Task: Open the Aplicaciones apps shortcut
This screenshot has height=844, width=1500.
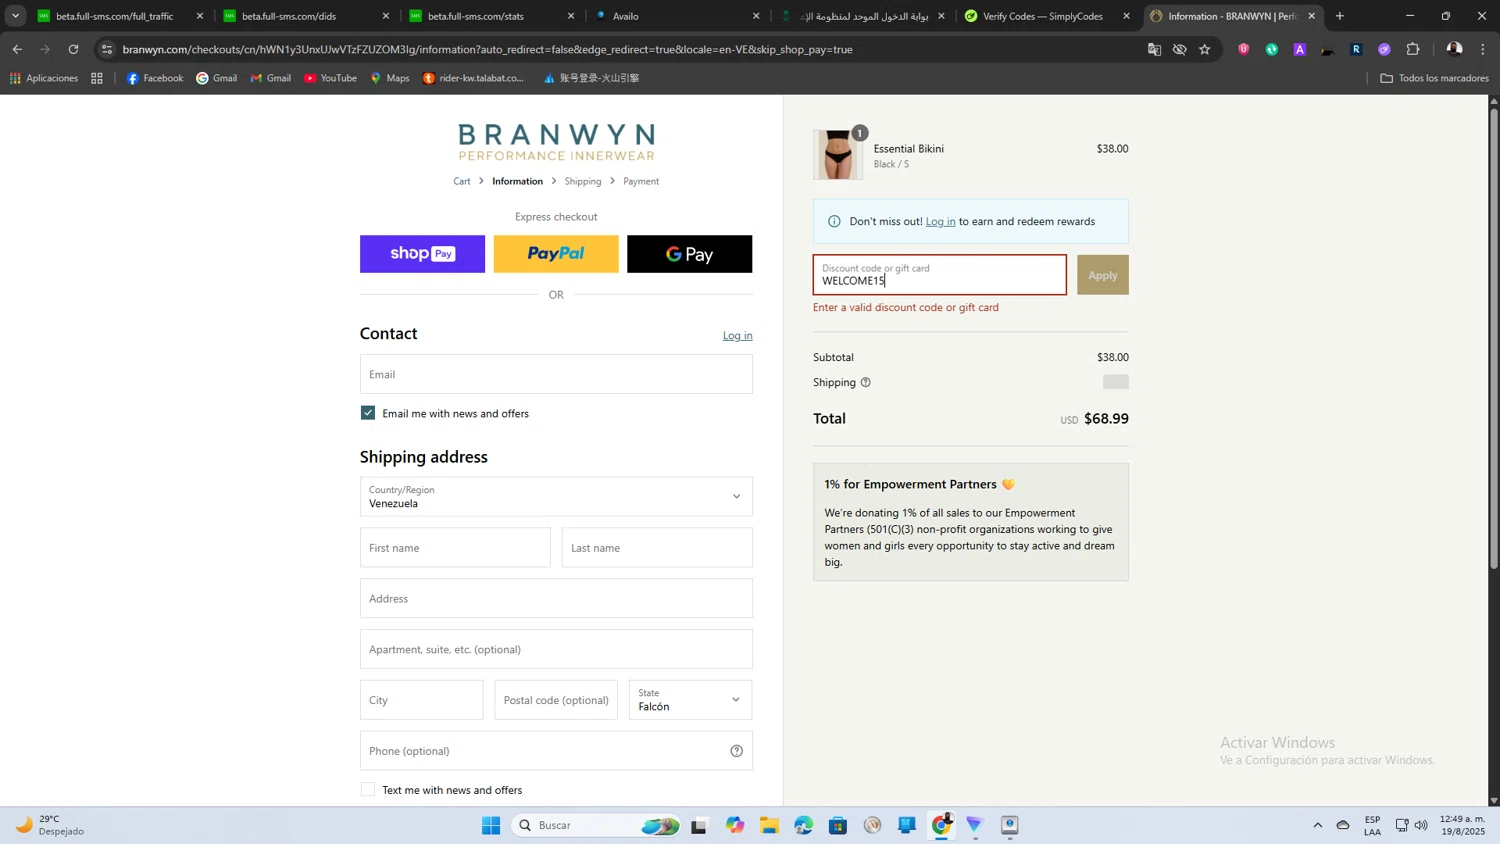Action: click(x=44, y=78)
